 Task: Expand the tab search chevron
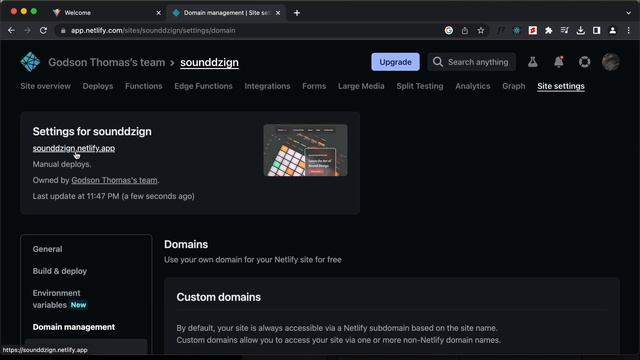click(x=629, y=13)
